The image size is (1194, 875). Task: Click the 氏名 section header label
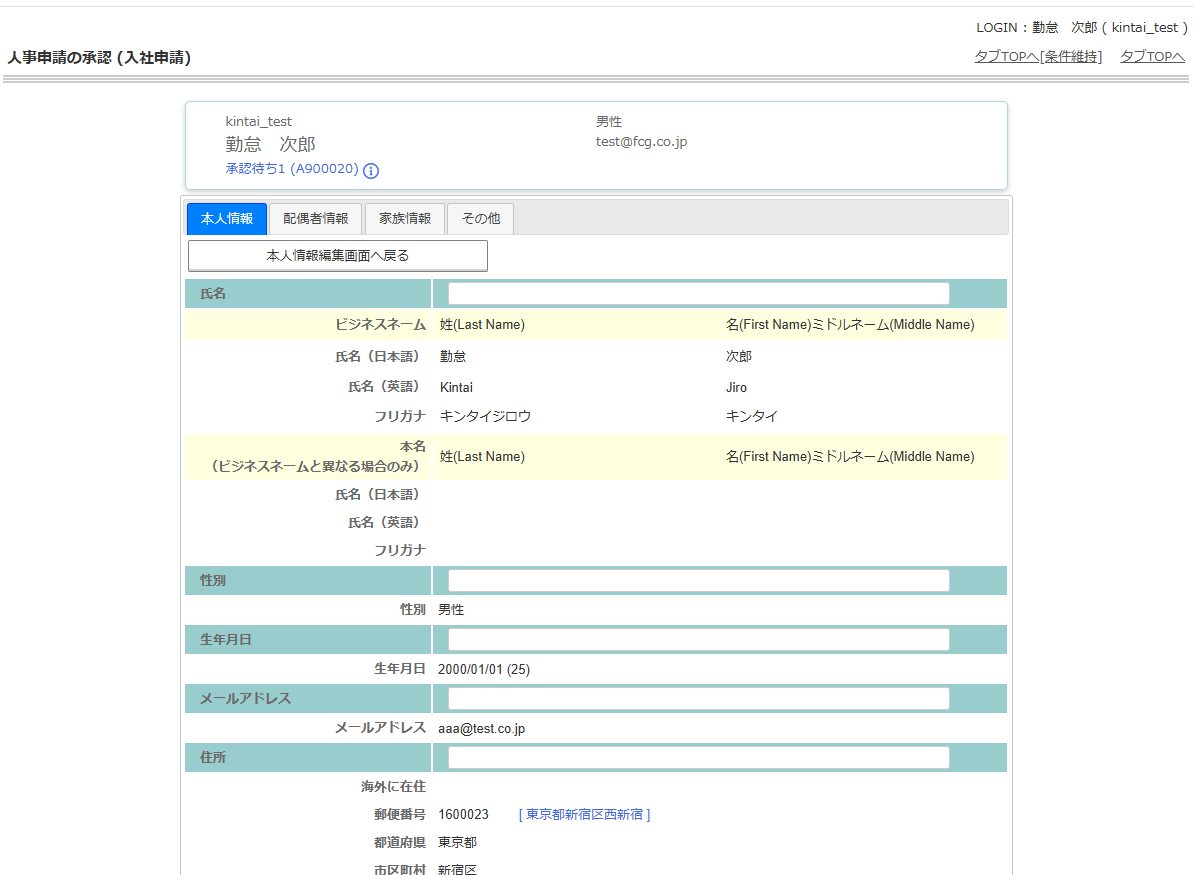213,294
